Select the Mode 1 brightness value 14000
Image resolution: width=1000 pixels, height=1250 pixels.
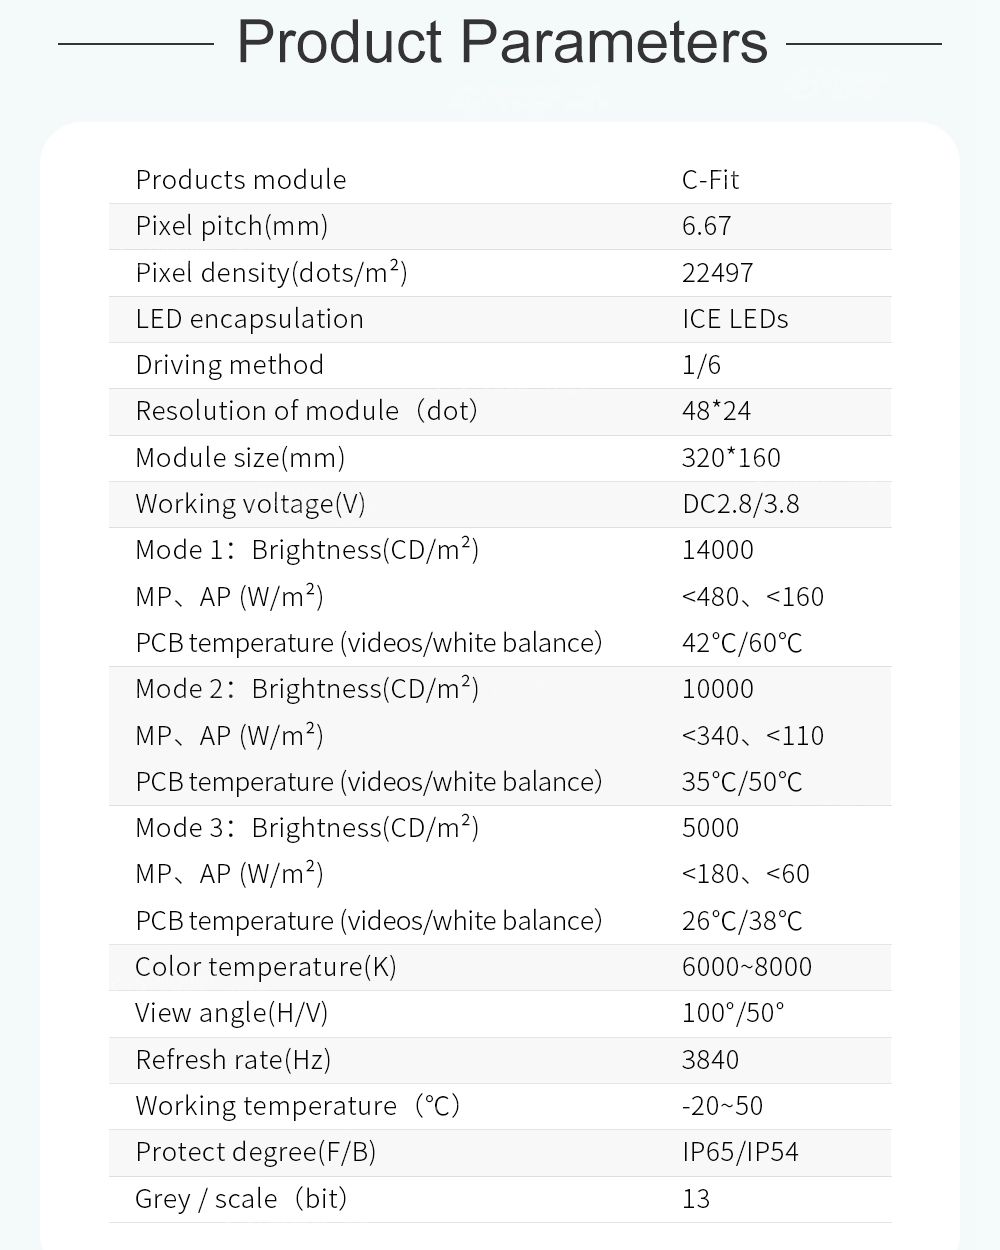click(717, 550)
